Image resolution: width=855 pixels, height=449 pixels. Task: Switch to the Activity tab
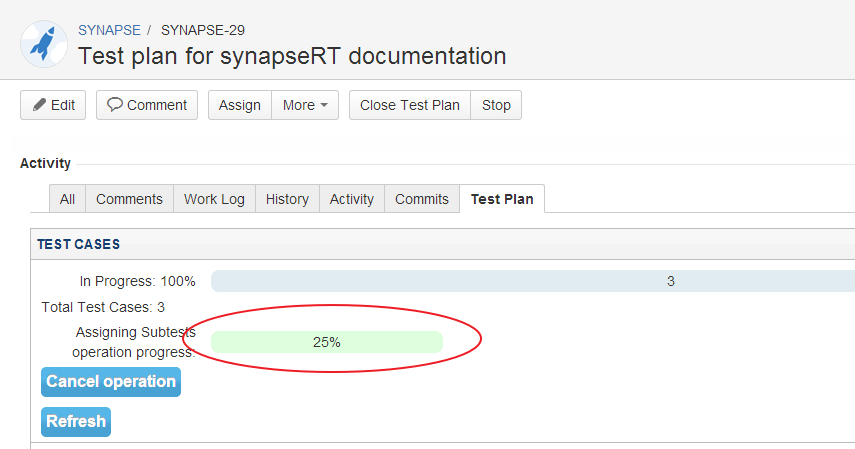point(352,199)
